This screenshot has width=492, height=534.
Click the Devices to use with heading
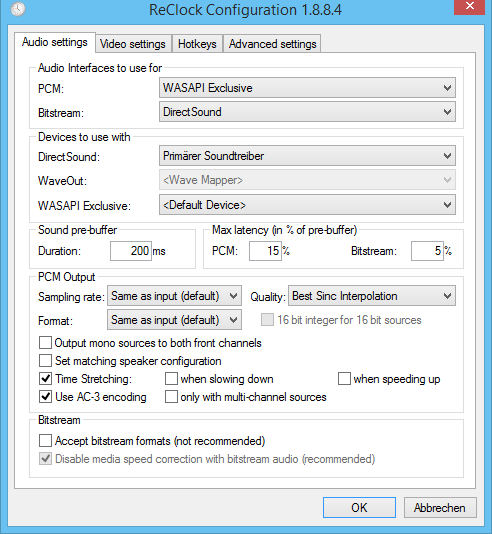(84, 137)
